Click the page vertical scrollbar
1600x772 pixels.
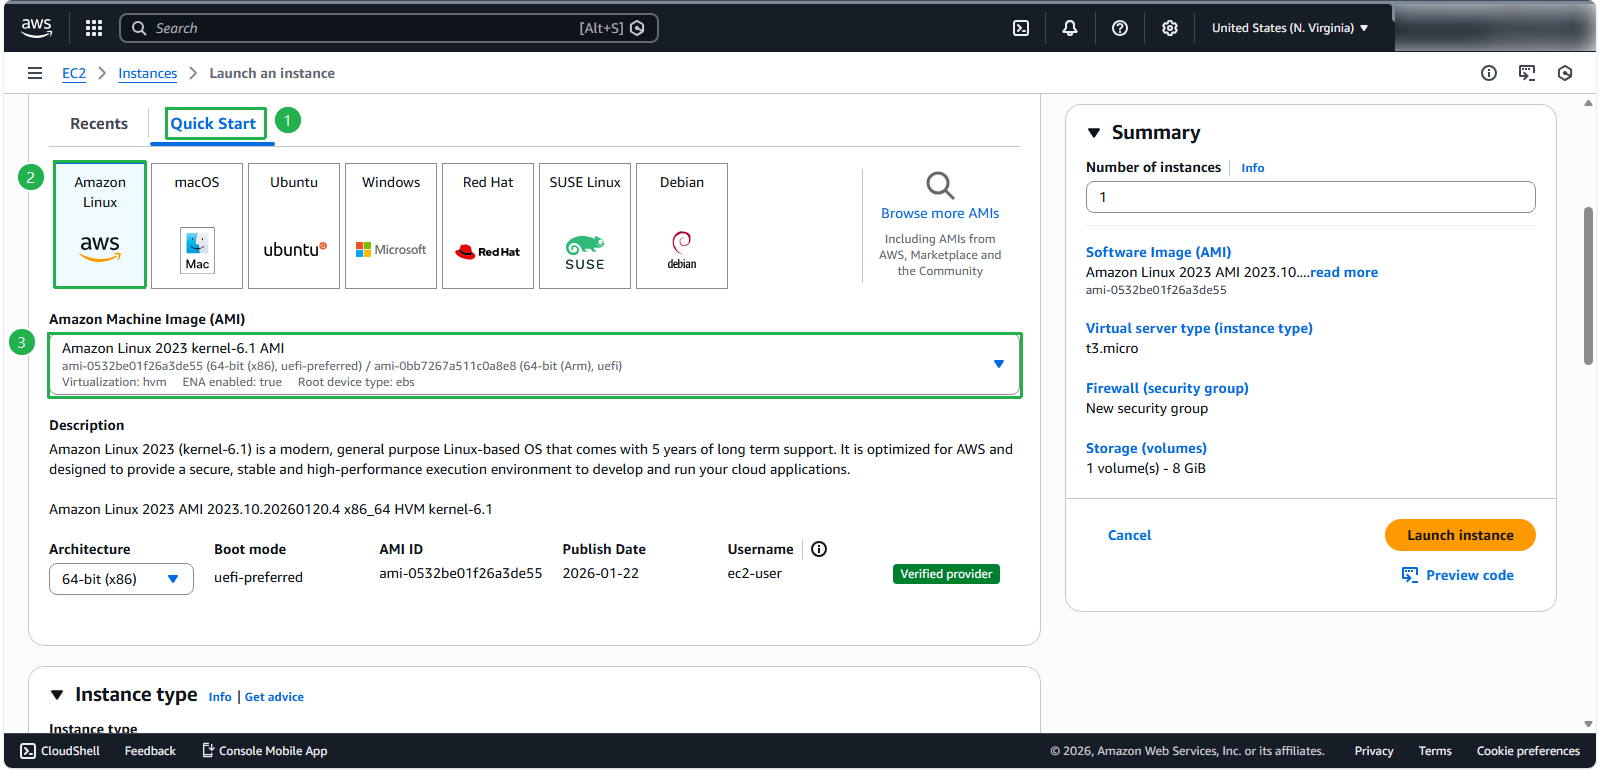[x=1588, y=286]
